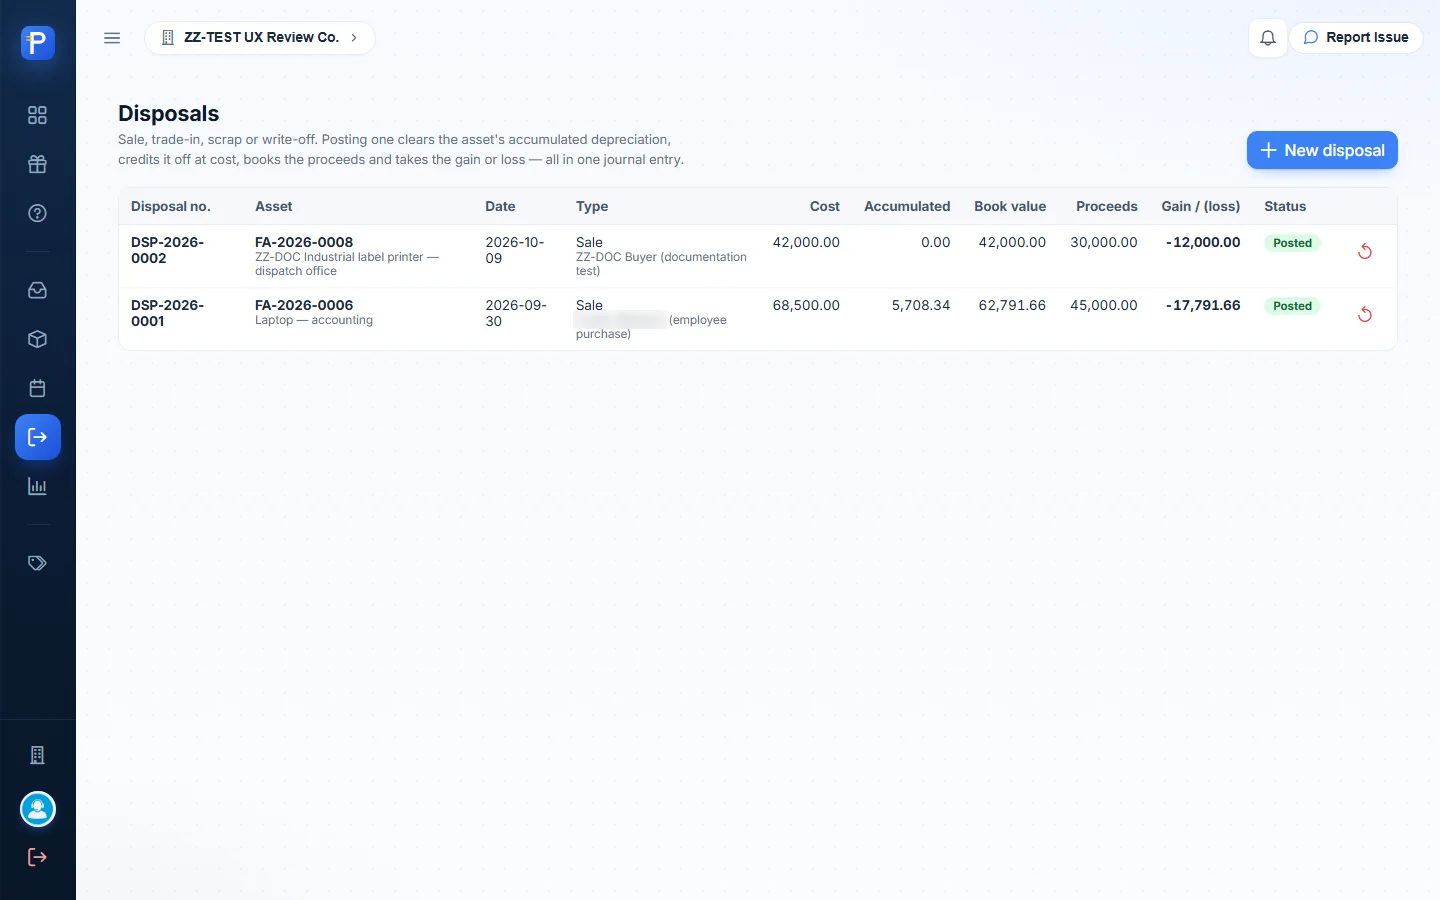Image resolution: width=1440 pixels, height=900 pixels.
Task: Click the Date column header
Action: coord(500,206)
